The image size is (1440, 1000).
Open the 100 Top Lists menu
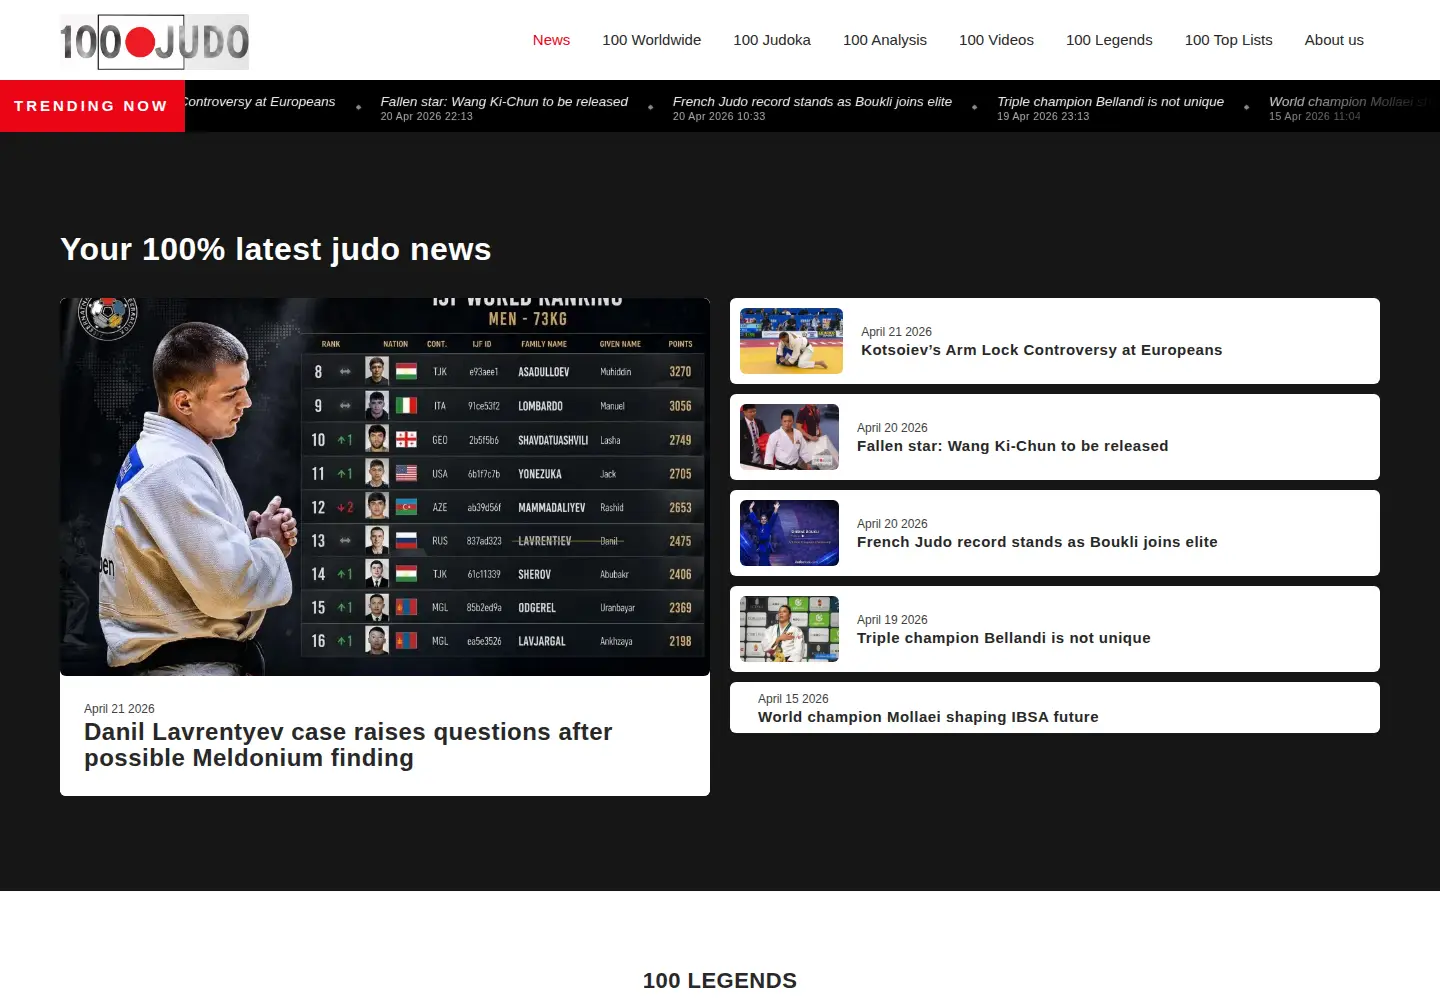tap(1228, 40)
